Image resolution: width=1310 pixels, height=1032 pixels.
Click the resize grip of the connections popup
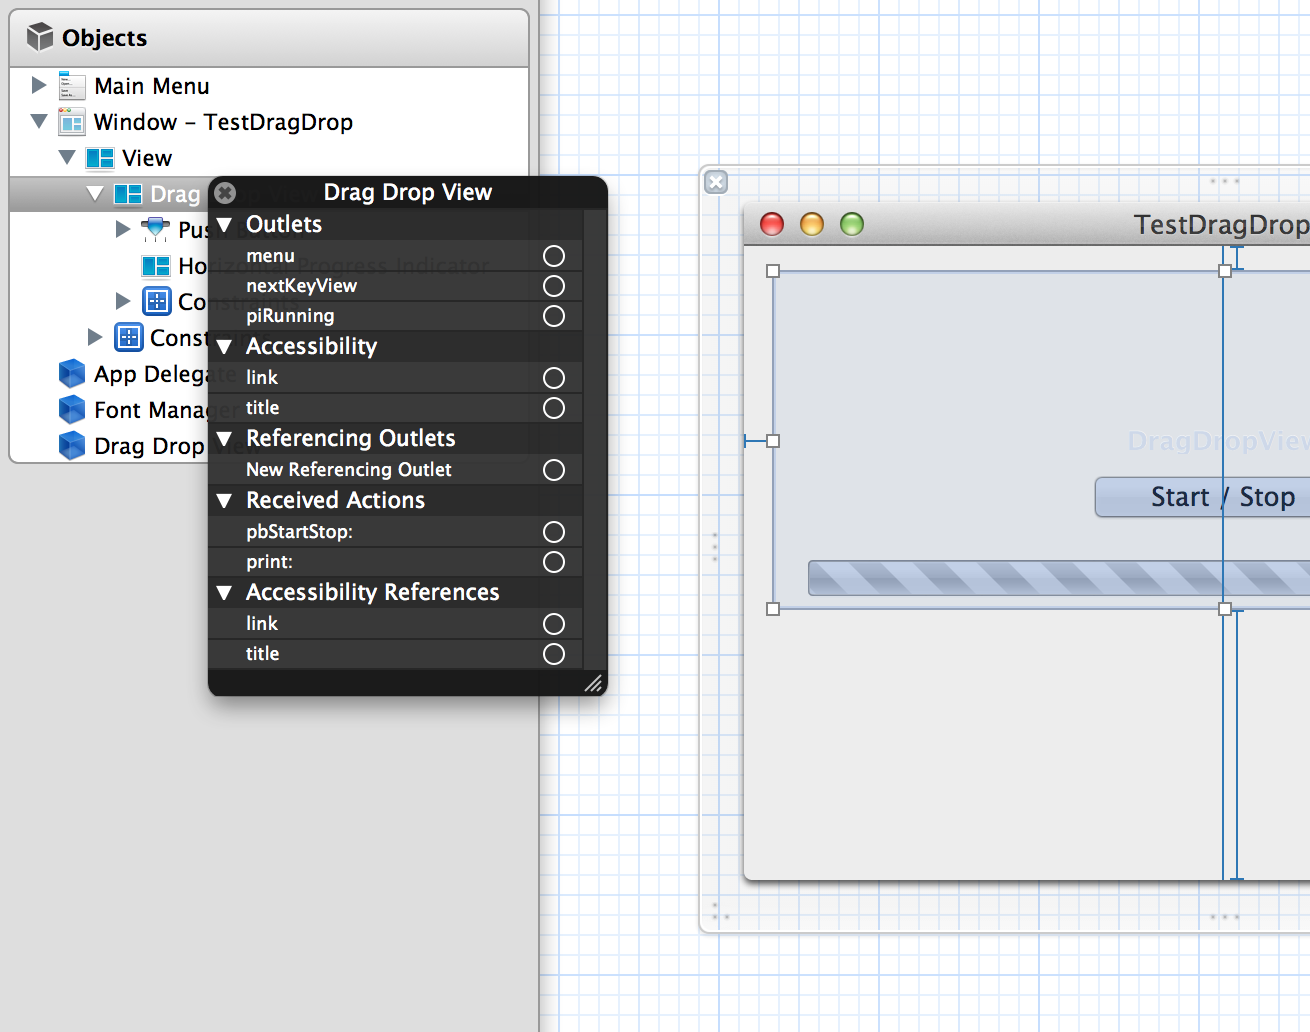pos(594,683)
